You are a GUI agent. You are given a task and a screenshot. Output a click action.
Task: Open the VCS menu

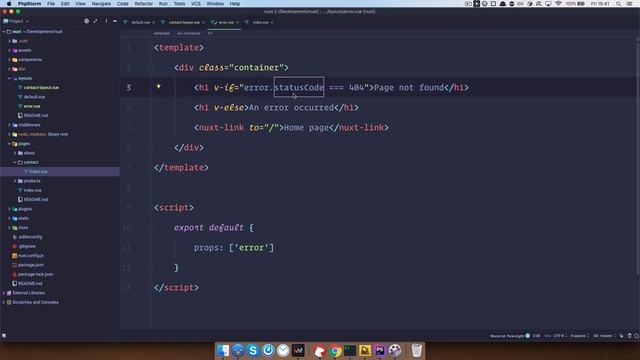click(x=196, y=4)
